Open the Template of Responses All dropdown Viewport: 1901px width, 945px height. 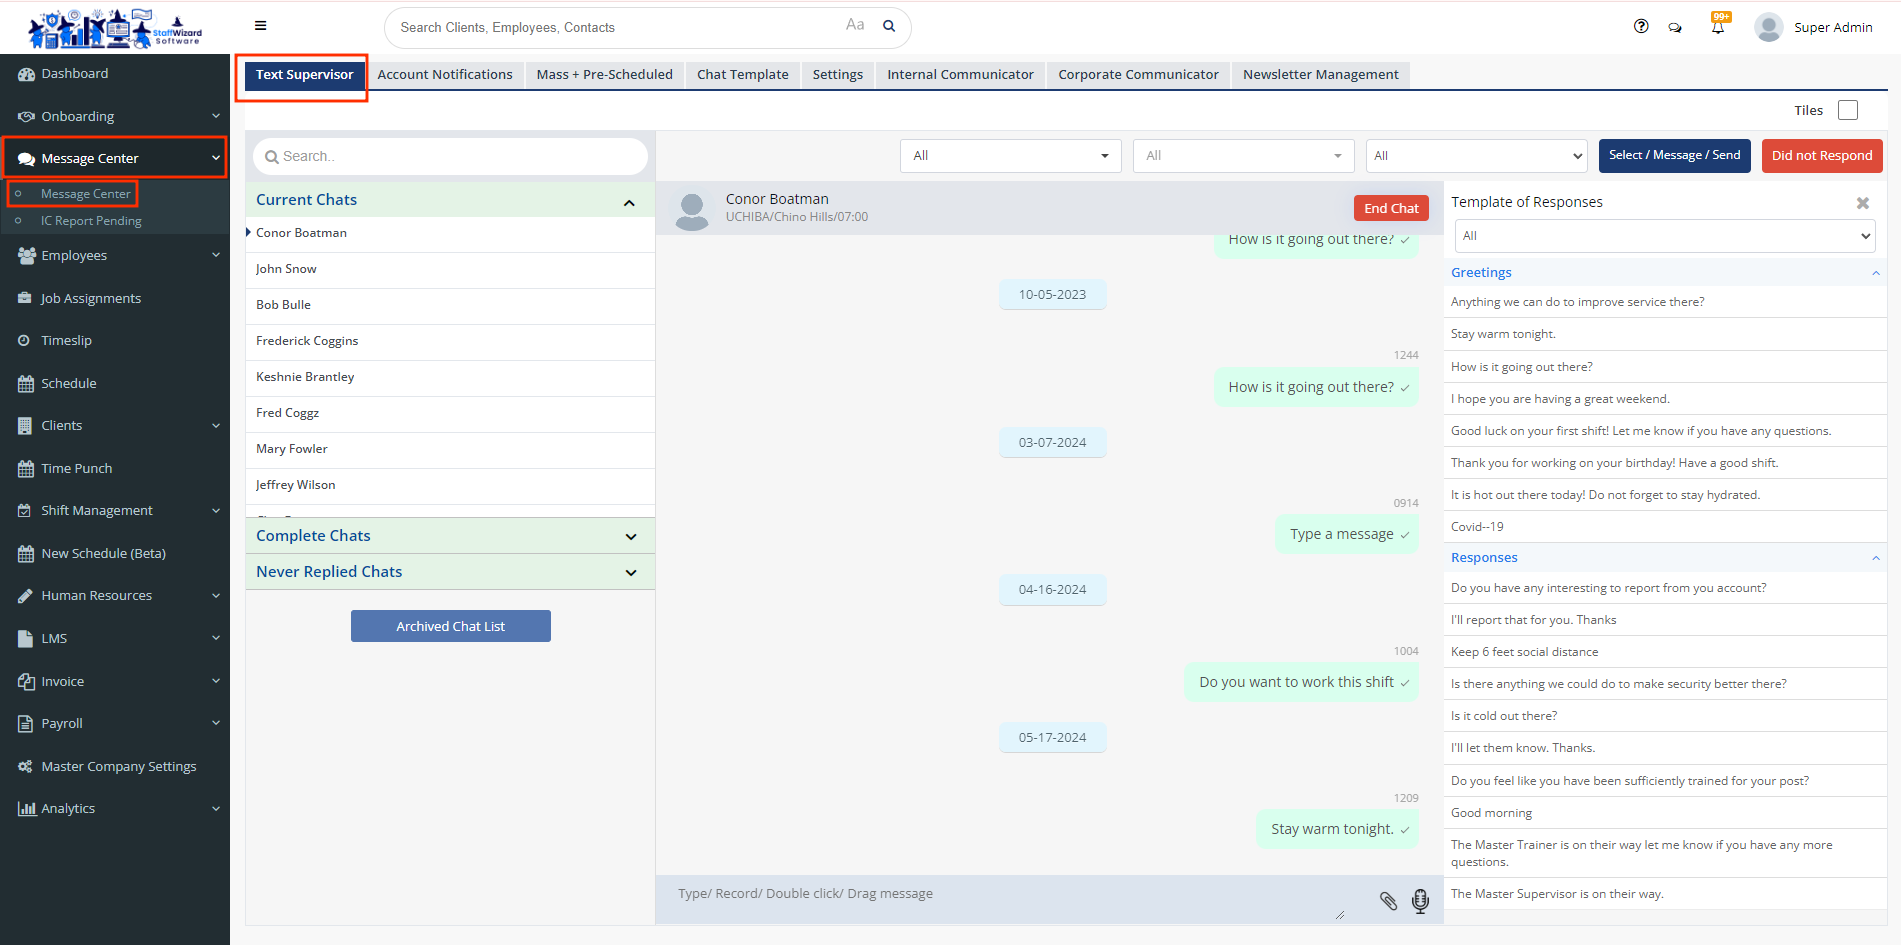click(x=1664, y=236)
